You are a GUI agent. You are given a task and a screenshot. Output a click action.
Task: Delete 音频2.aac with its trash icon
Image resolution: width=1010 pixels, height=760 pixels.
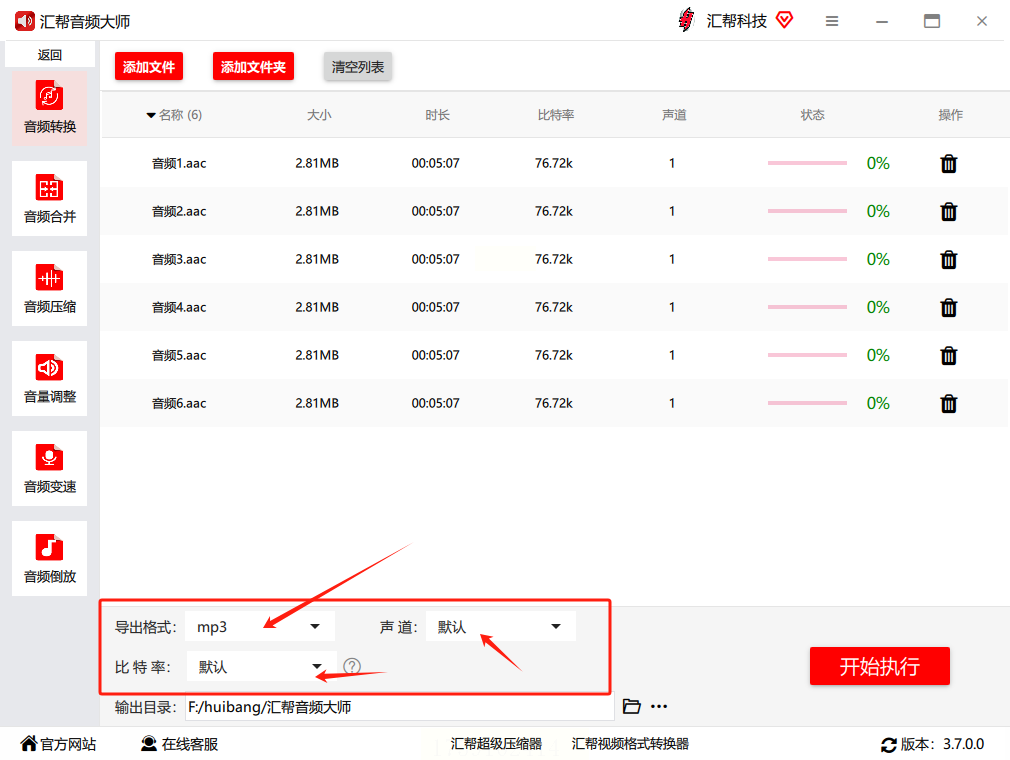click(x=948, y=211)
